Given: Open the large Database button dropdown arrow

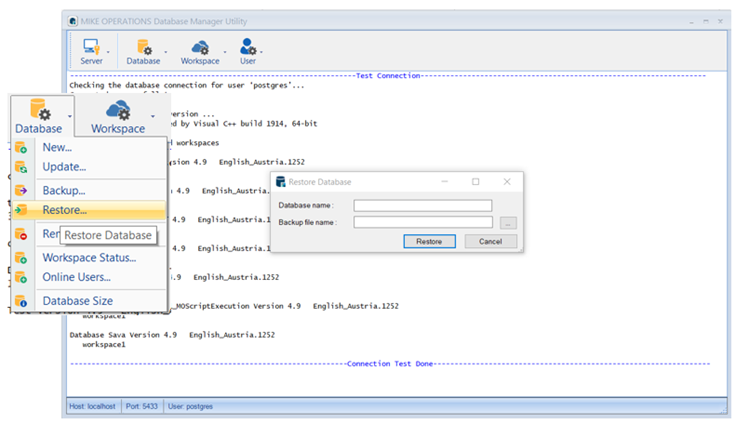Looking at the screenshot, I should [x=69, y=116].
